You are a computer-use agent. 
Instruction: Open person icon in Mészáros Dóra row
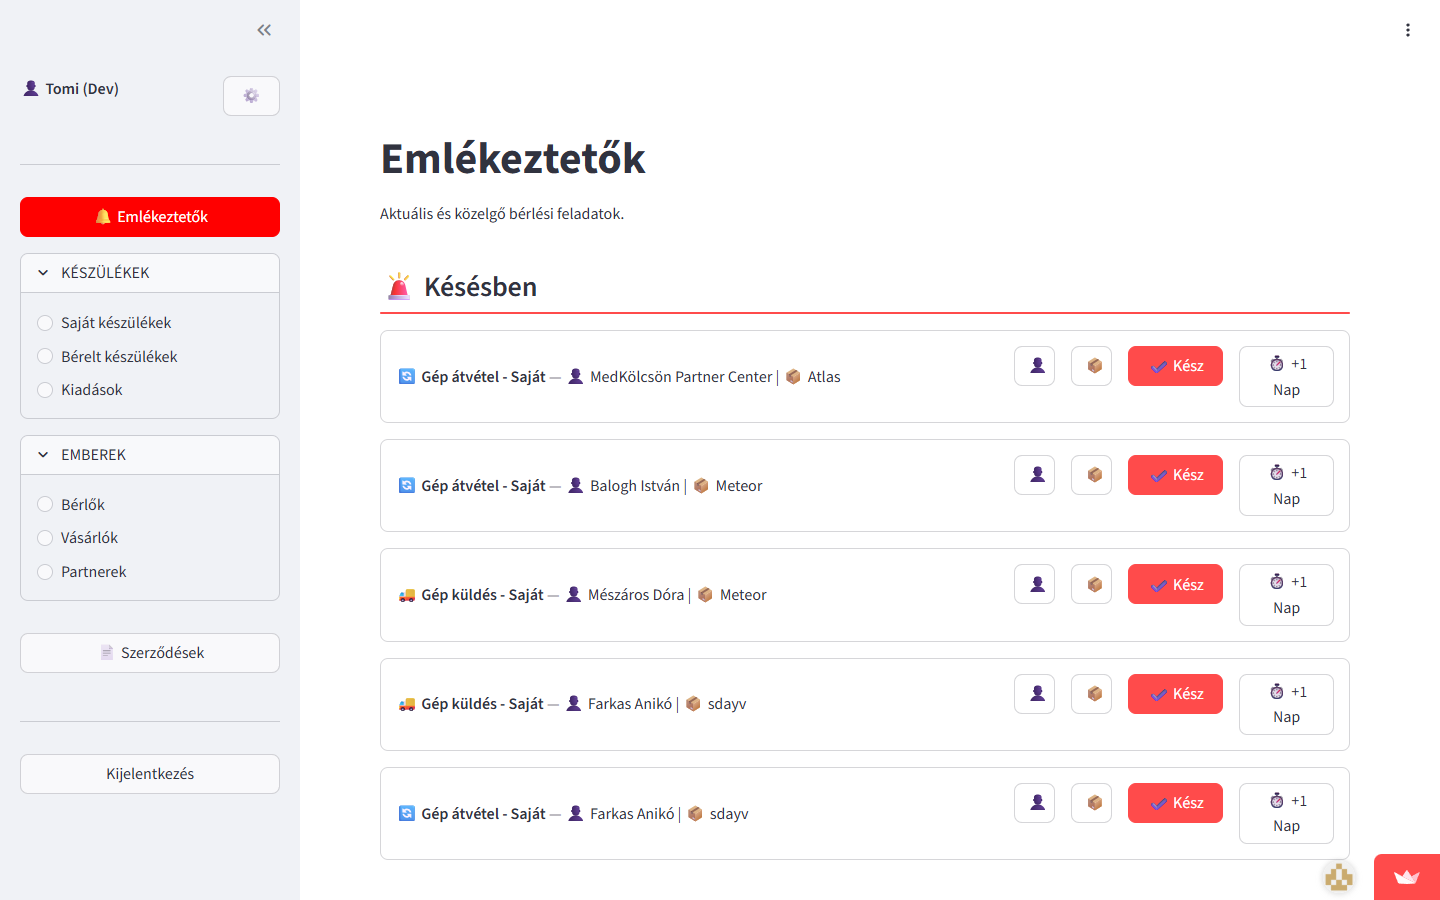[x=1035, y=584]
